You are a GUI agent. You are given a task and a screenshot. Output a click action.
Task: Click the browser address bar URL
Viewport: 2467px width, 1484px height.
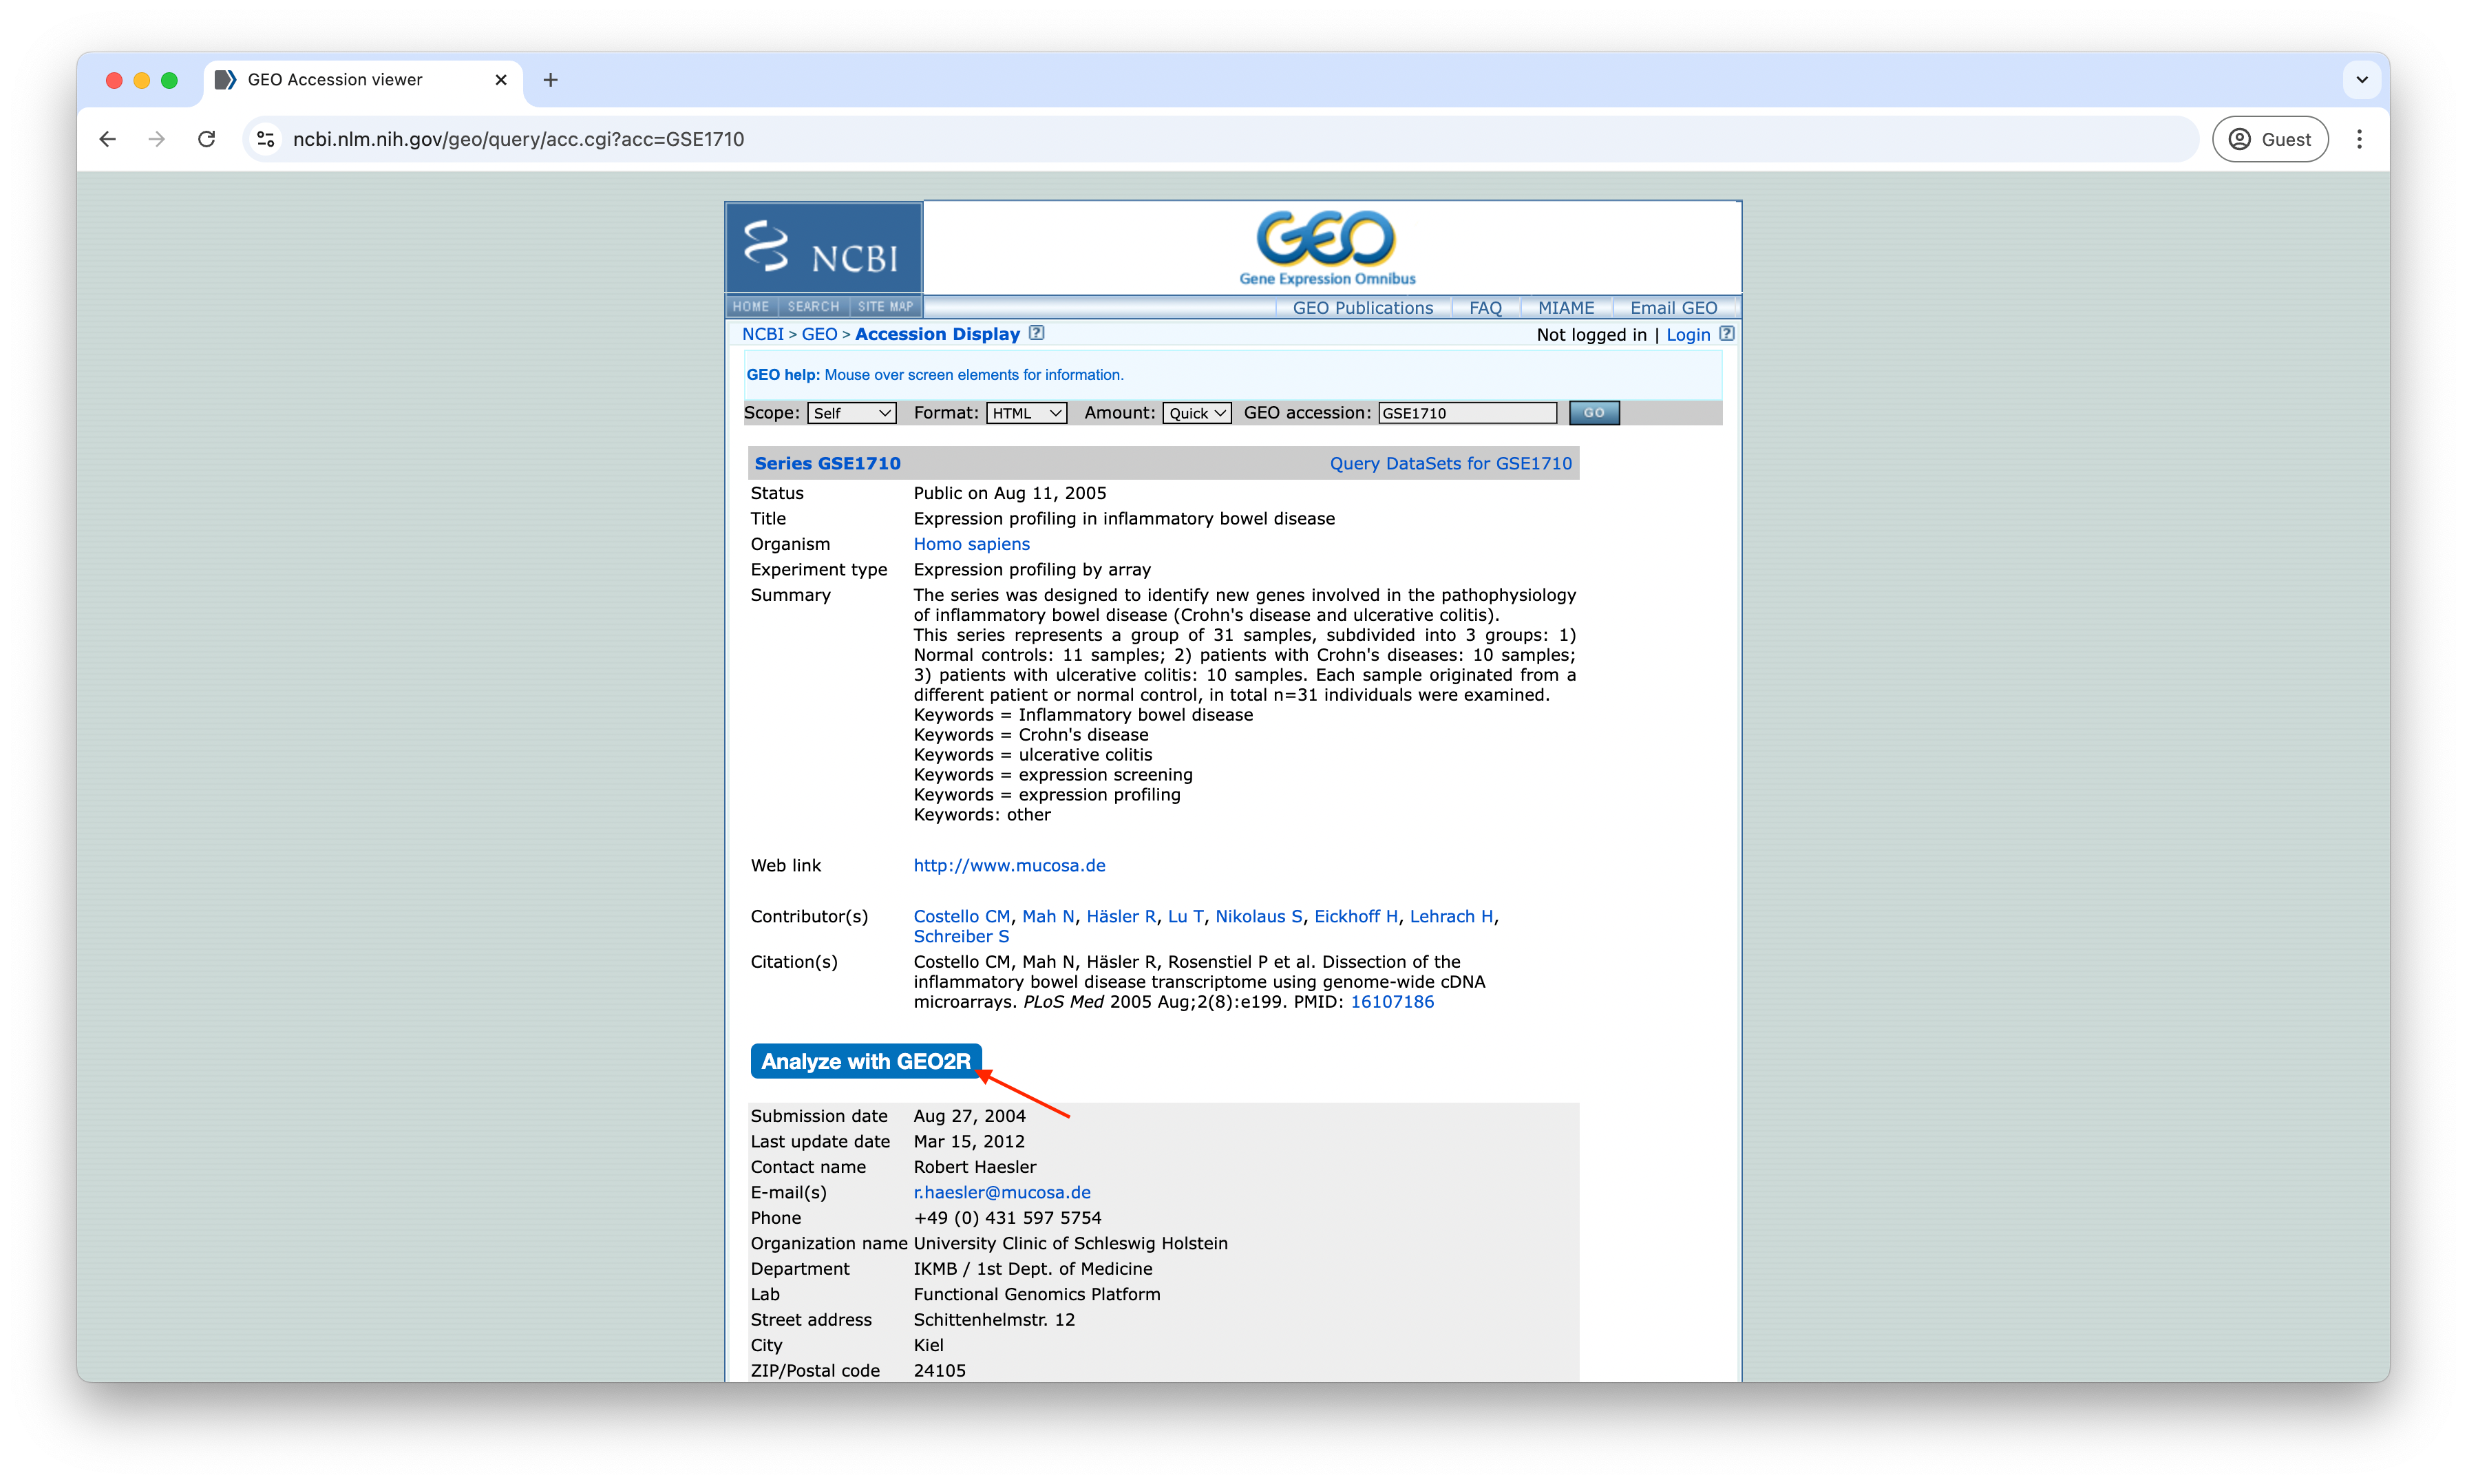click(x=518, y=139)
